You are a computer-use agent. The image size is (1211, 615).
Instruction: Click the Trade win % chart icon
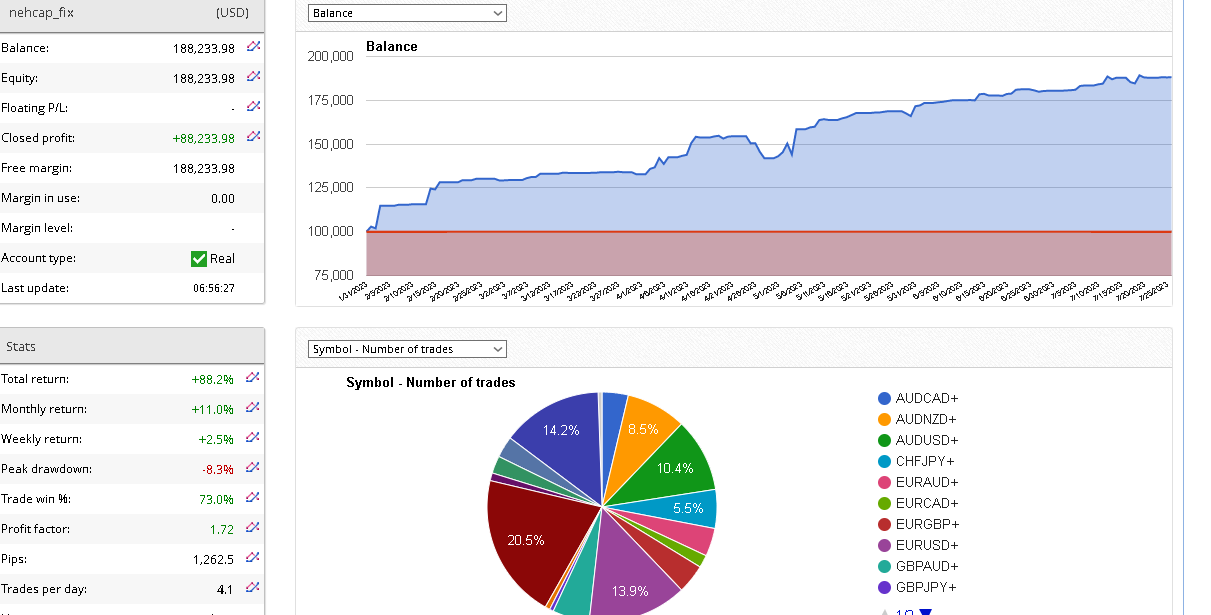point(253,498)
